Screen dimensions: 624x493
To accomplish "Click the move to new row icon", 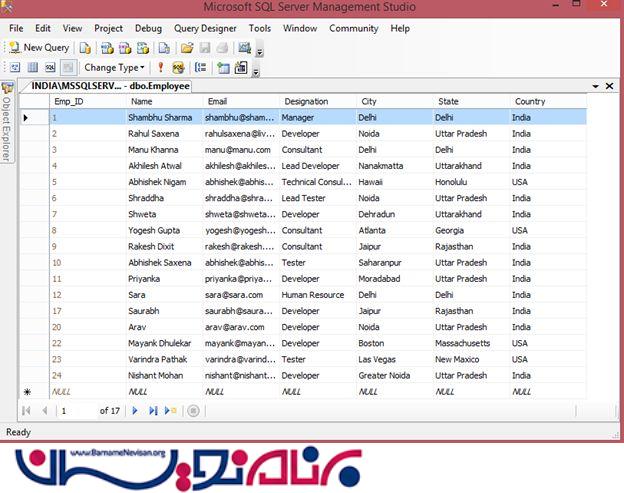I will point(171,410).
